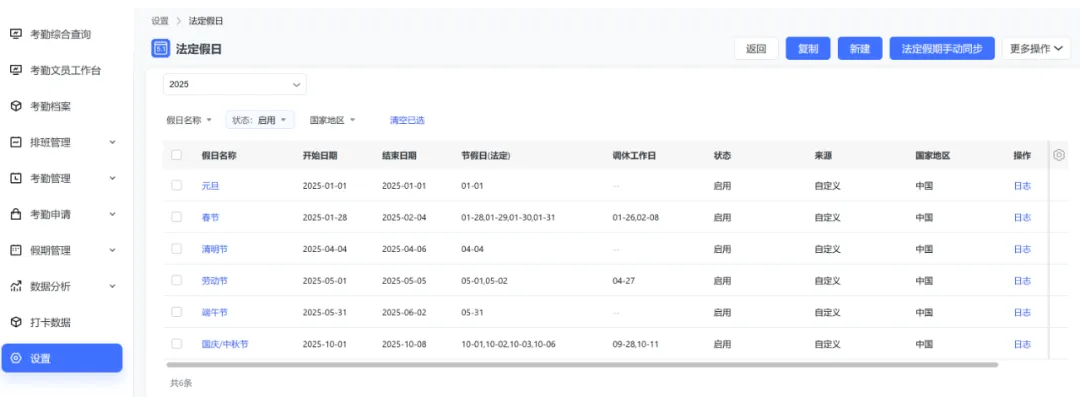Check the 清明节 row checkbox
This screenshot has height=397, width=1080.
coord(176,249)
